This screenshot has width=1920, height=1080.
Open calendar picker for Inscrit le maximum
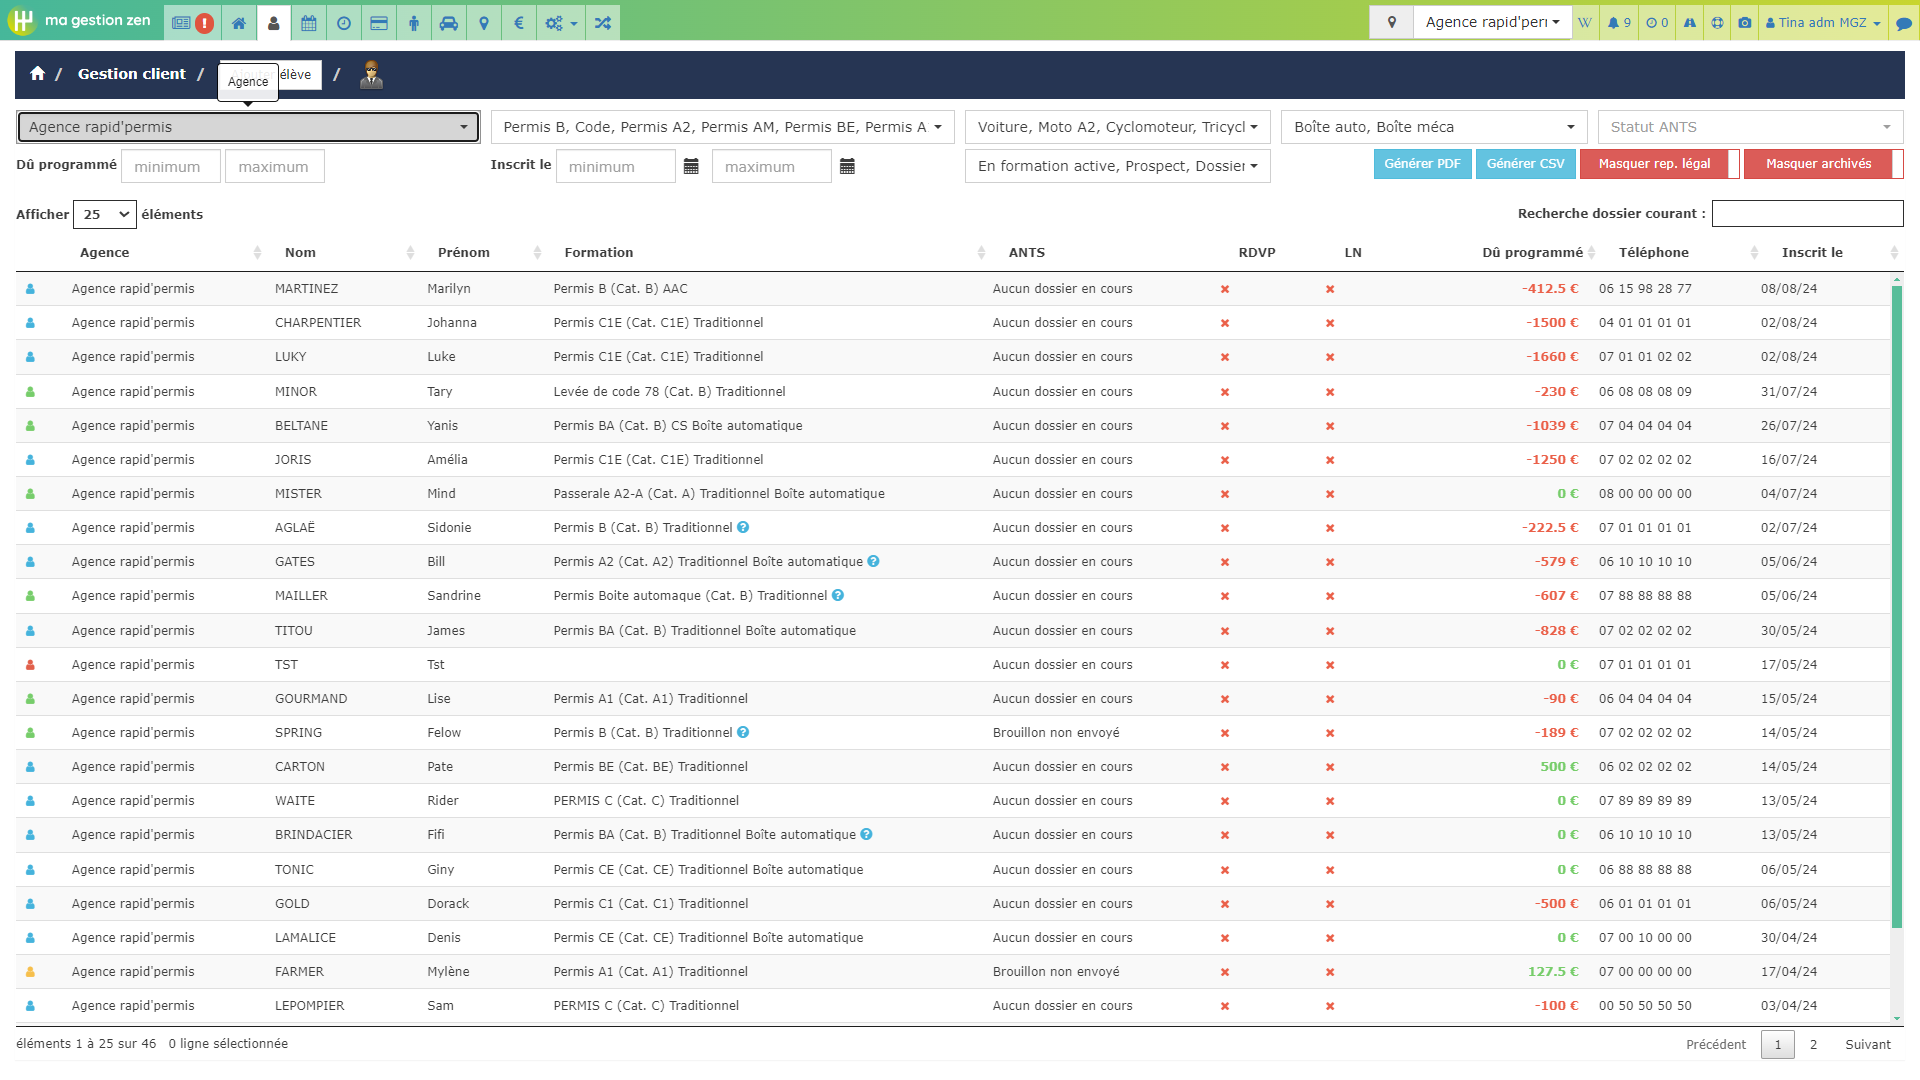(847, 166)
